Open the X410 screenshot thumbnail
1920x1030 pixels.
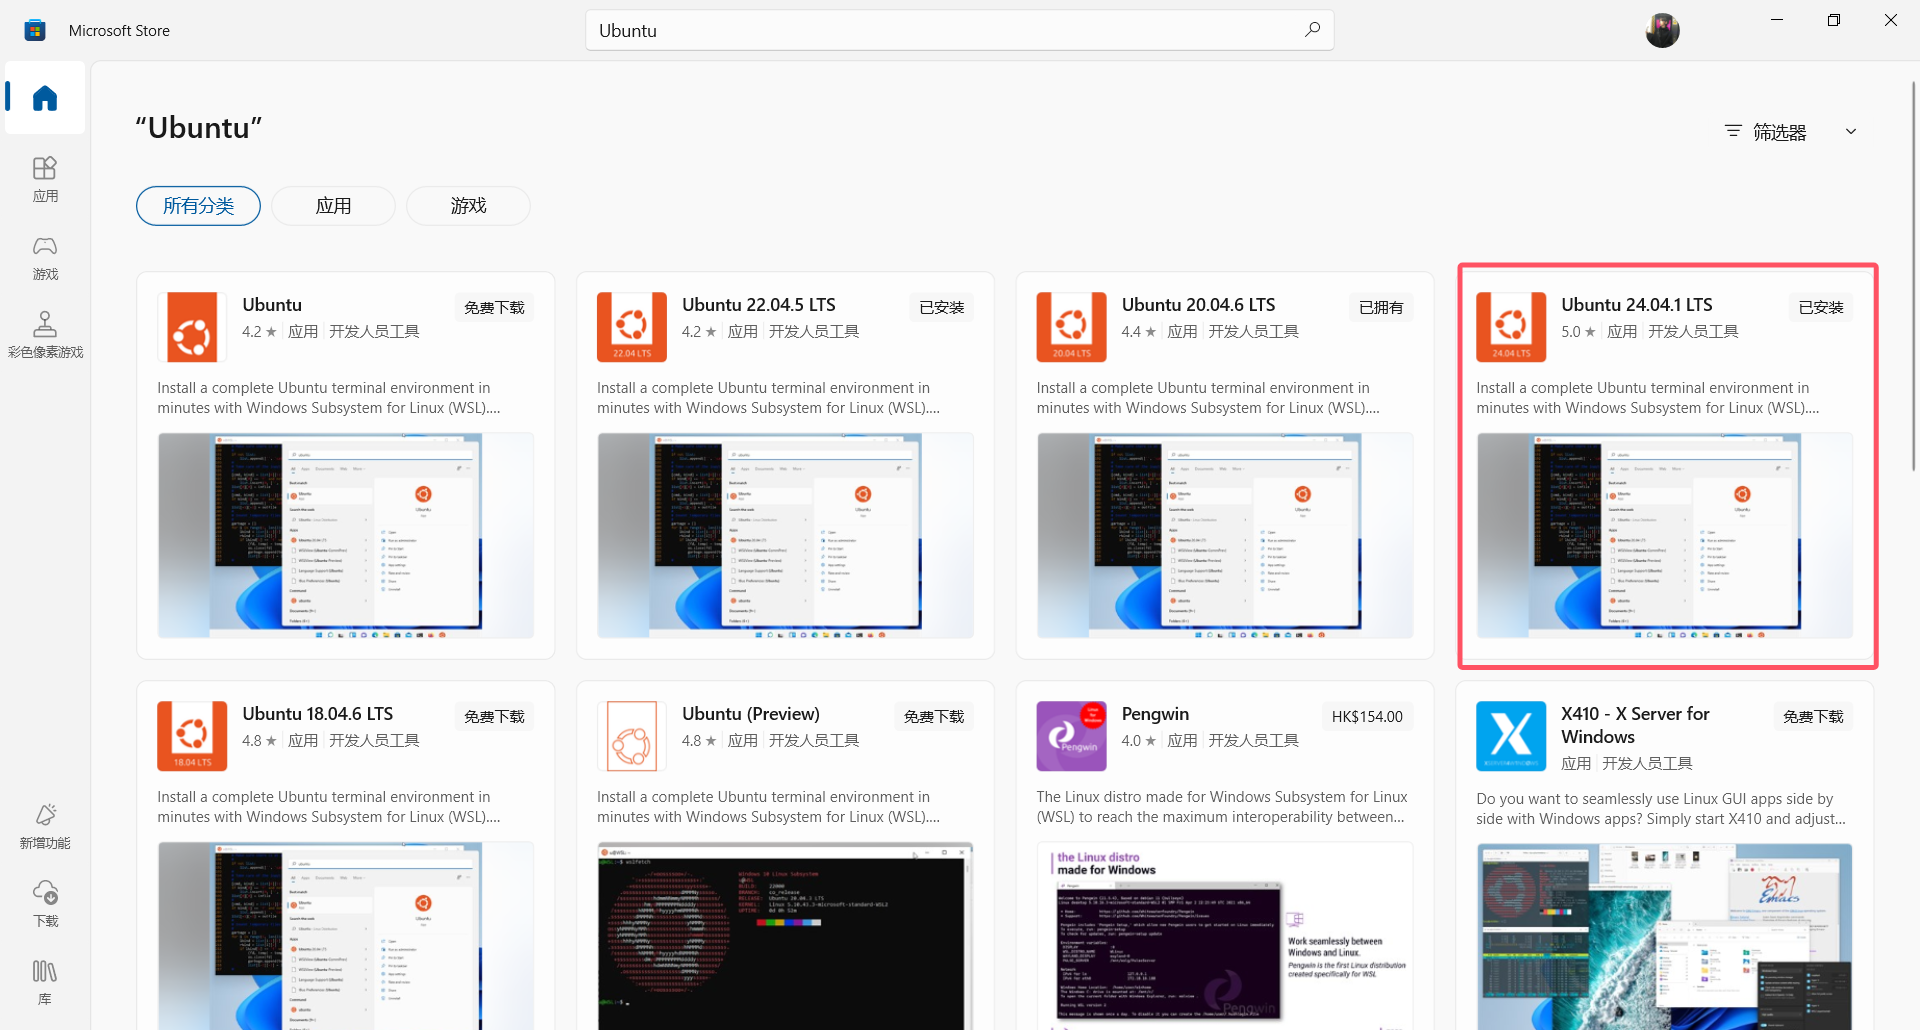(1665, 936)
